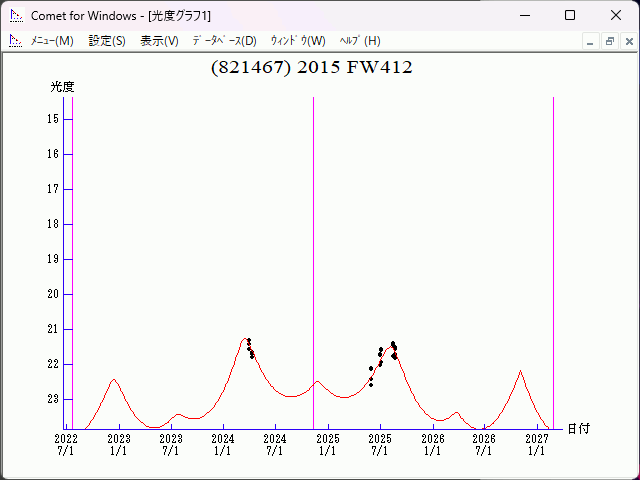640x480 pixels.
Task: Click the magnitude 15 tick label
Action: tap(53, 119)
